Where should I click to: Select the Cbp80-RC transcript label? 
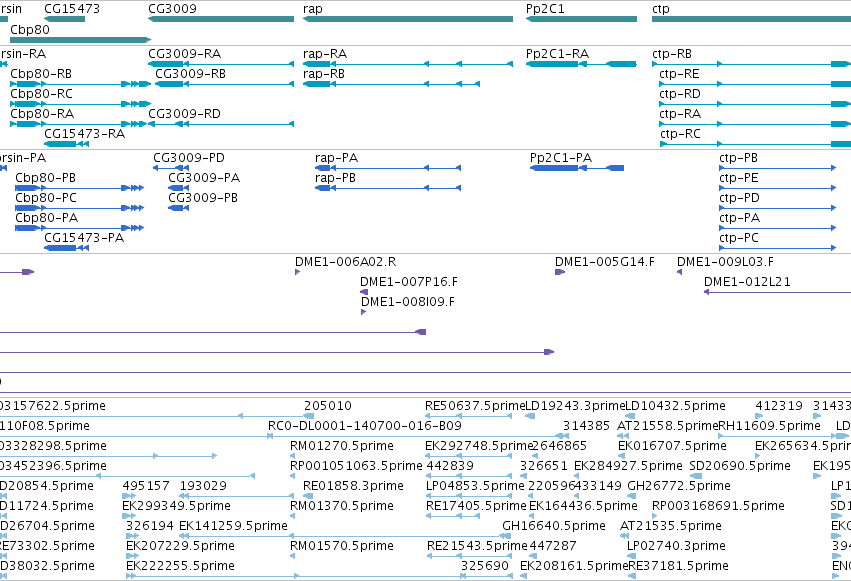[x=41, y=94]
